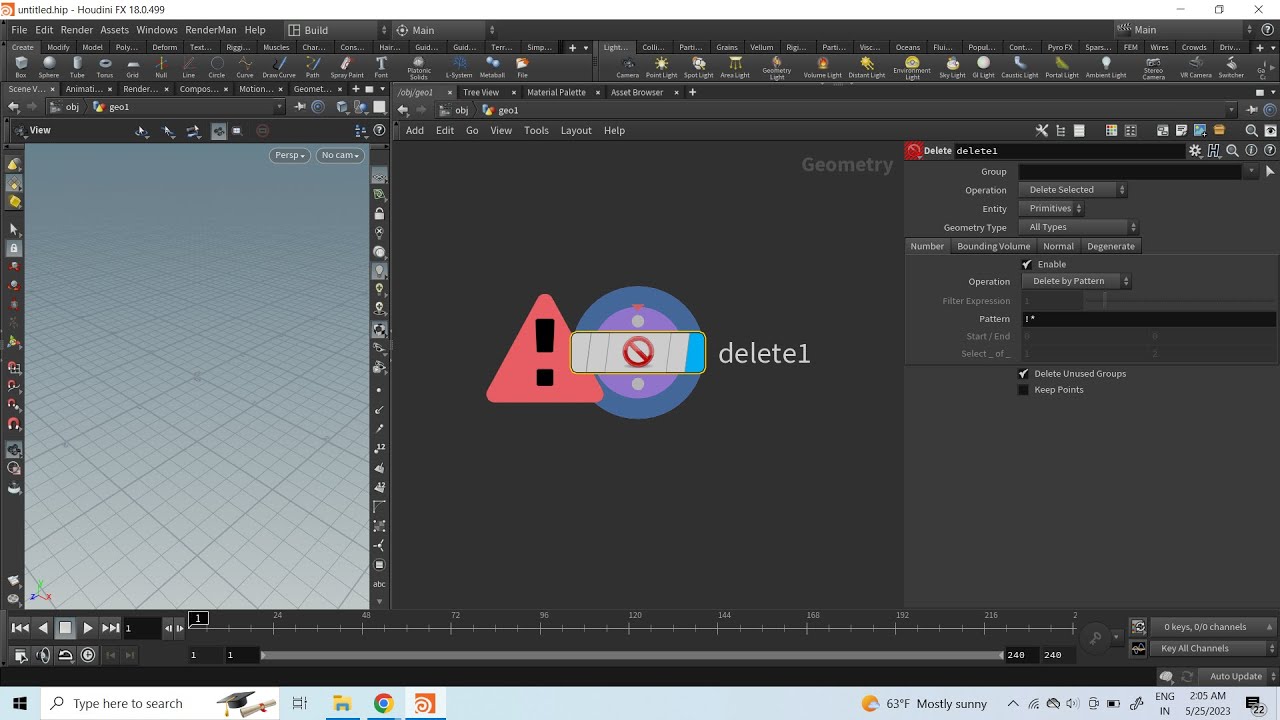The width and height of the screenshot is (1280, 720).
Task: Create a Point Light from shelf
Action: coord(661,67)
